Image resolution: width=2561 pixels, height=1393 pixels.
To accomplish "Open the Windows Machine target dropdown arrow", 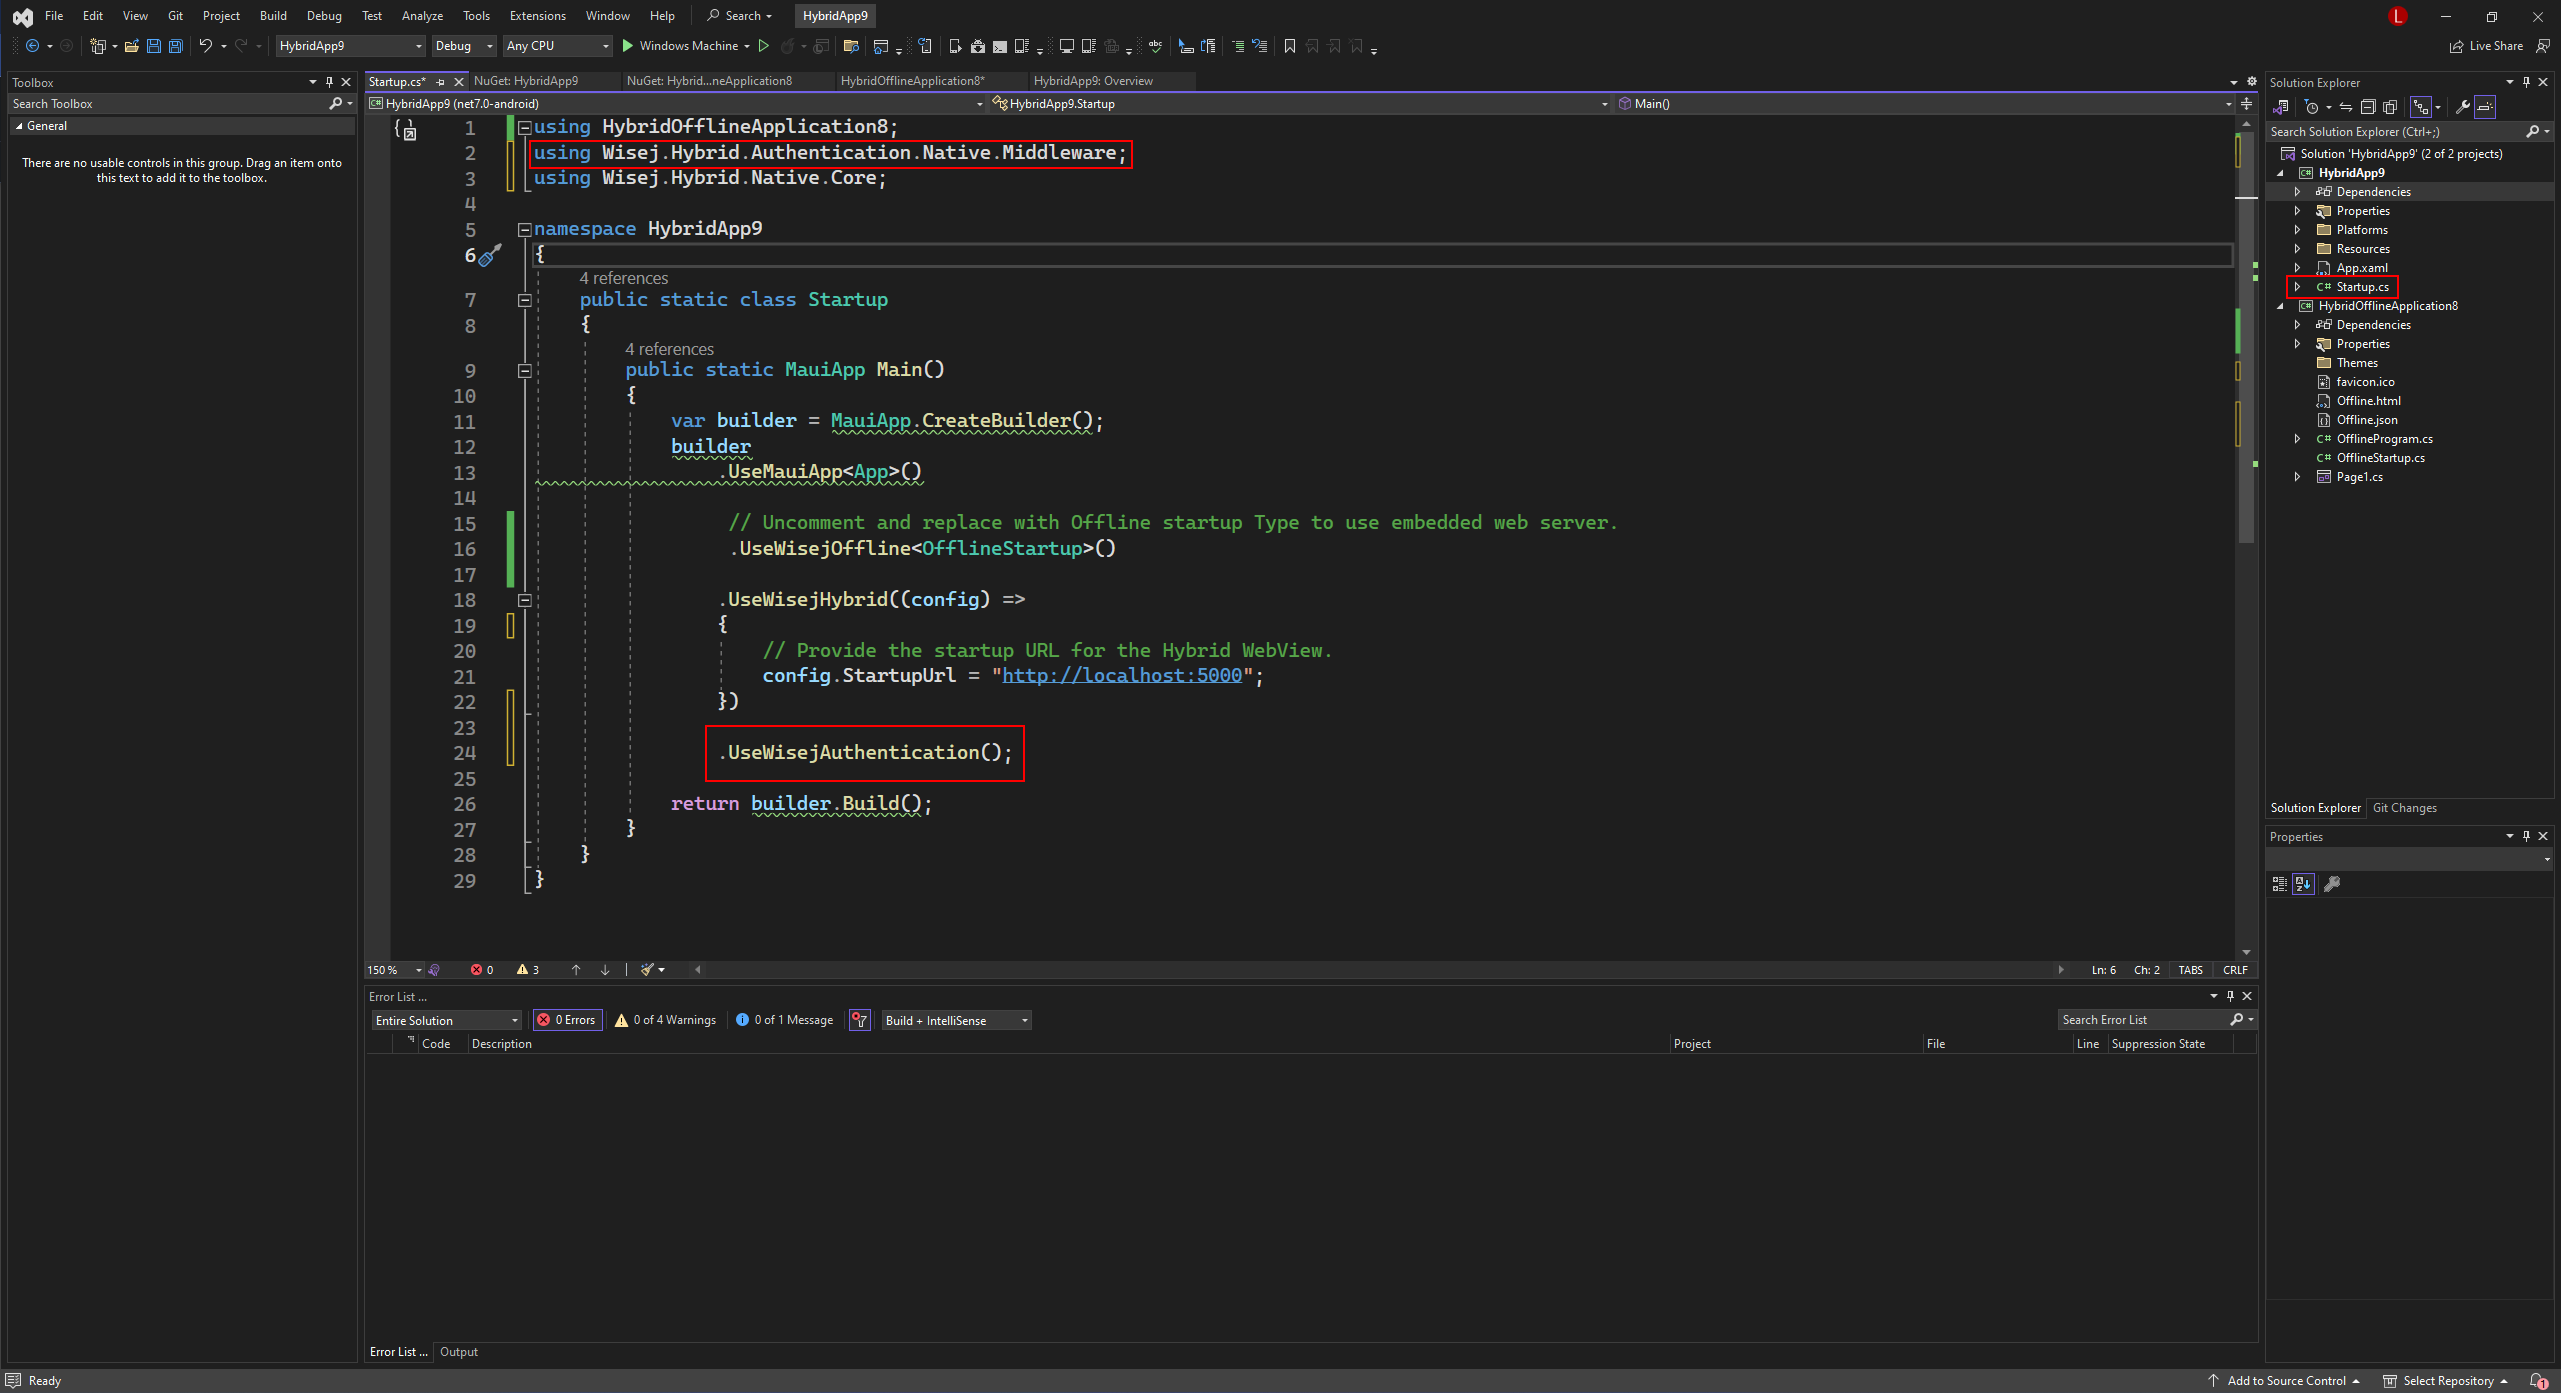I will 747,46.
